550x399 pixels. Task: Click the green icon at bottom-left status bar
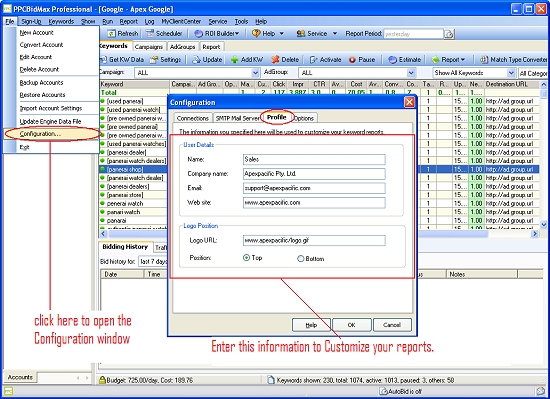click(x=8, y=391)
